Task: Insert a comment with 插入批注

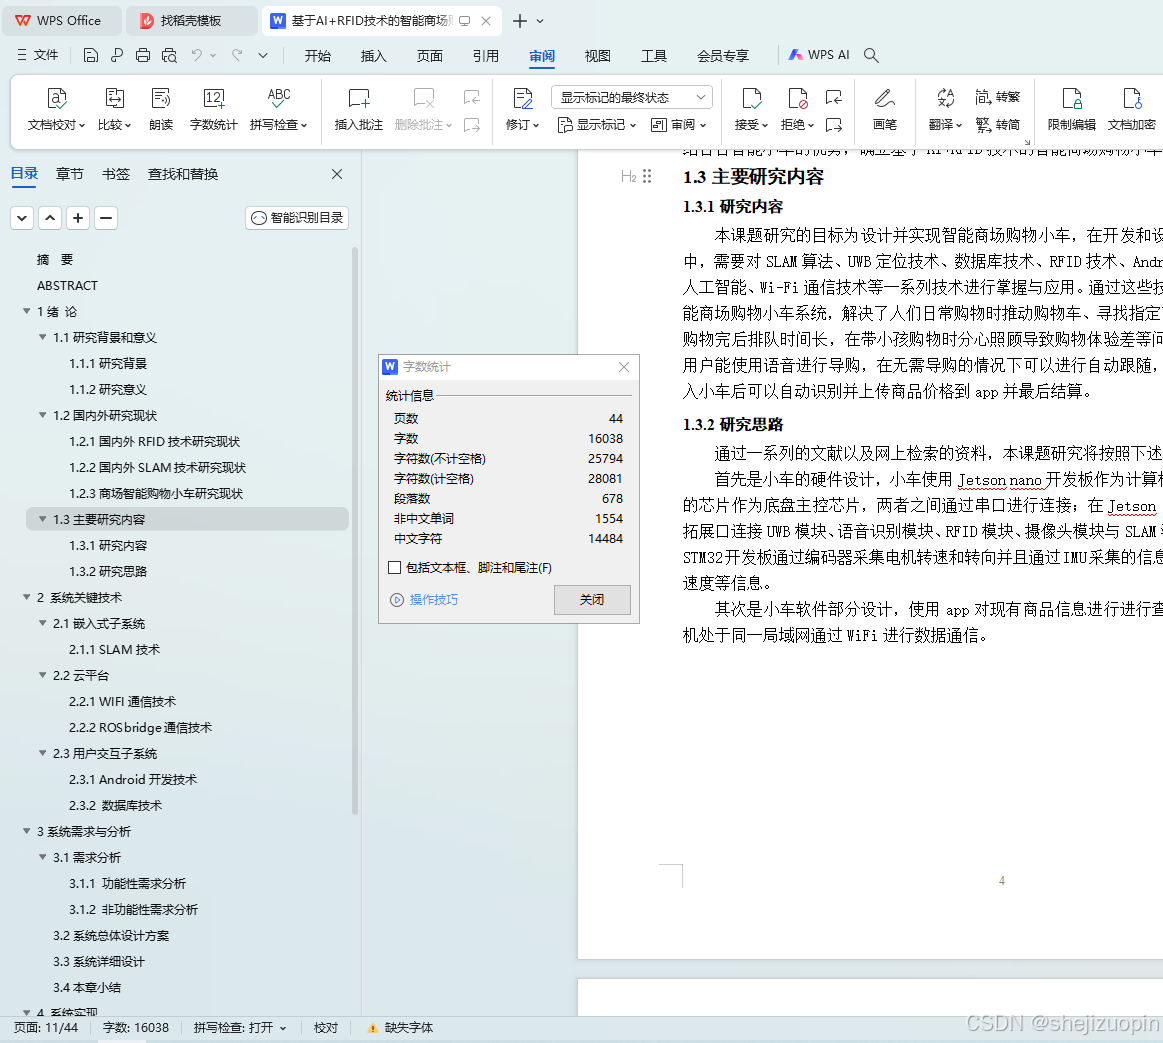Action: pos(358,109)
